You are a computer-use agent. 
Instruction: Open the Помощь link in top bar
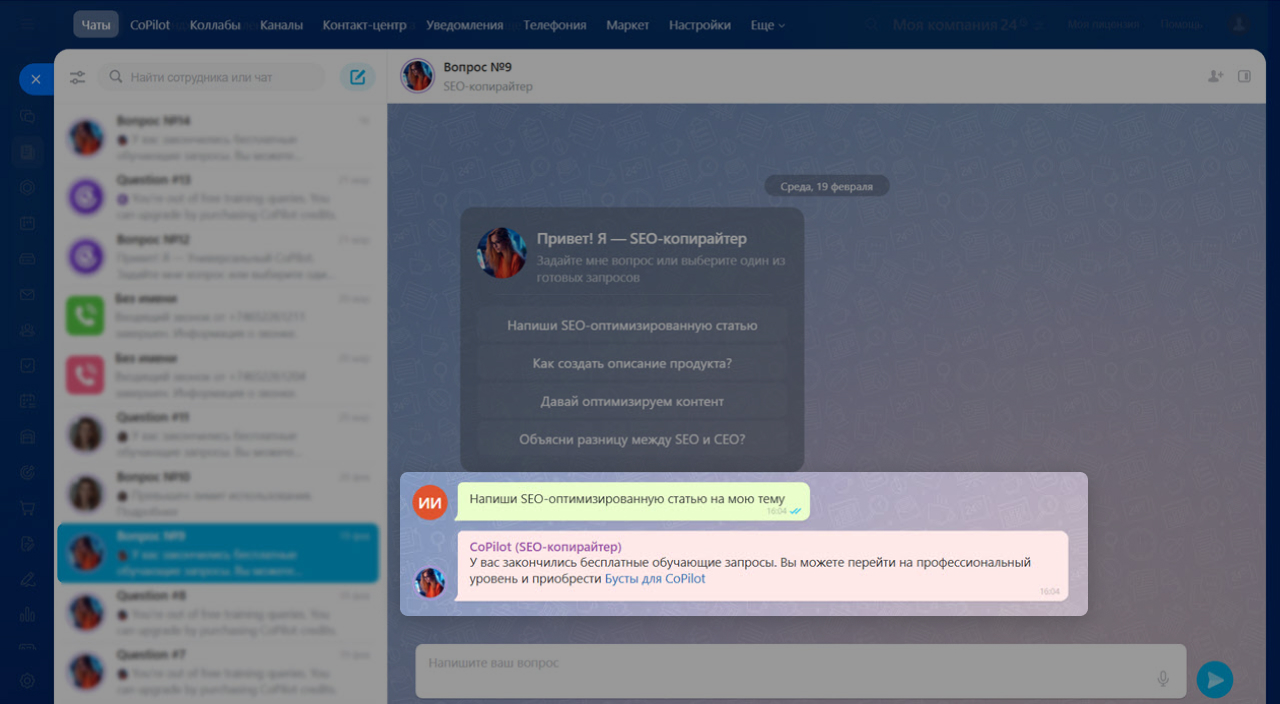(x=1181, y=25)
